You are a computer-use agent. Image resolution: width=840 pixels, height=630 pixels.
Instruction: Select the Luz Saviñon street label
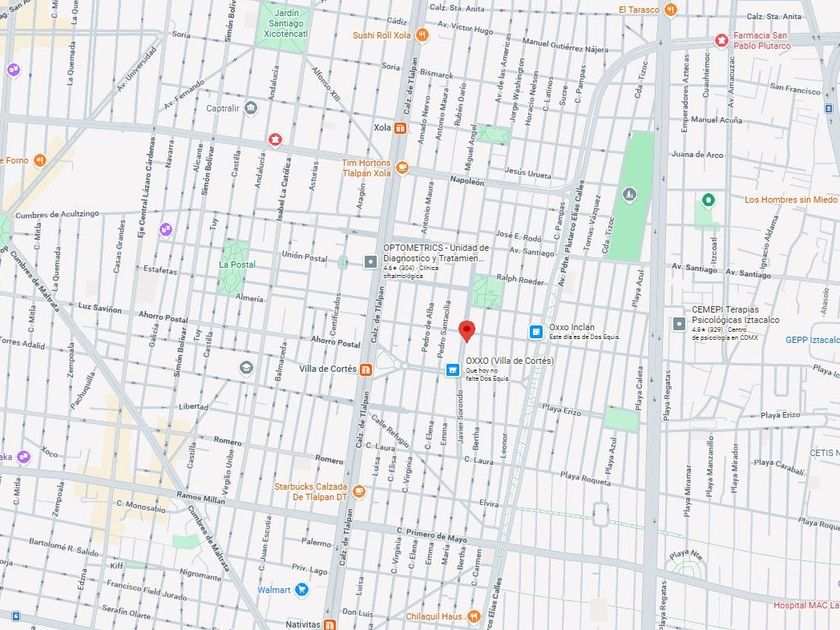100,308
